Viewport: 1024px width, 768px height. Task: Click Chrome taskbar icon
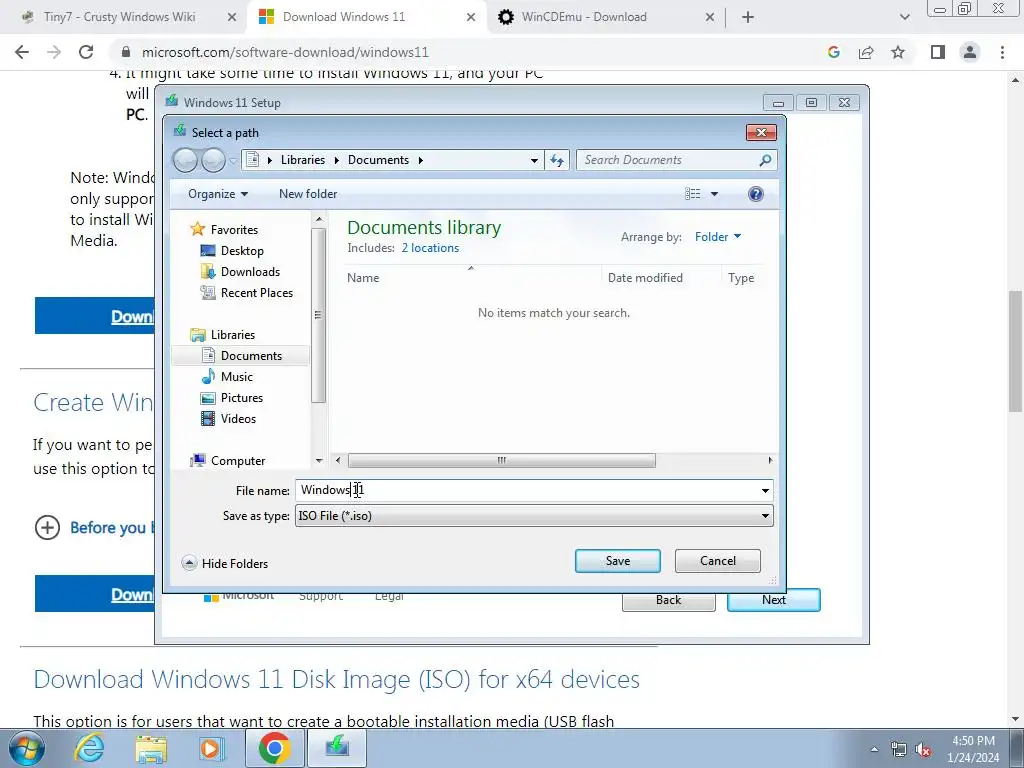[x=274, y=748]
